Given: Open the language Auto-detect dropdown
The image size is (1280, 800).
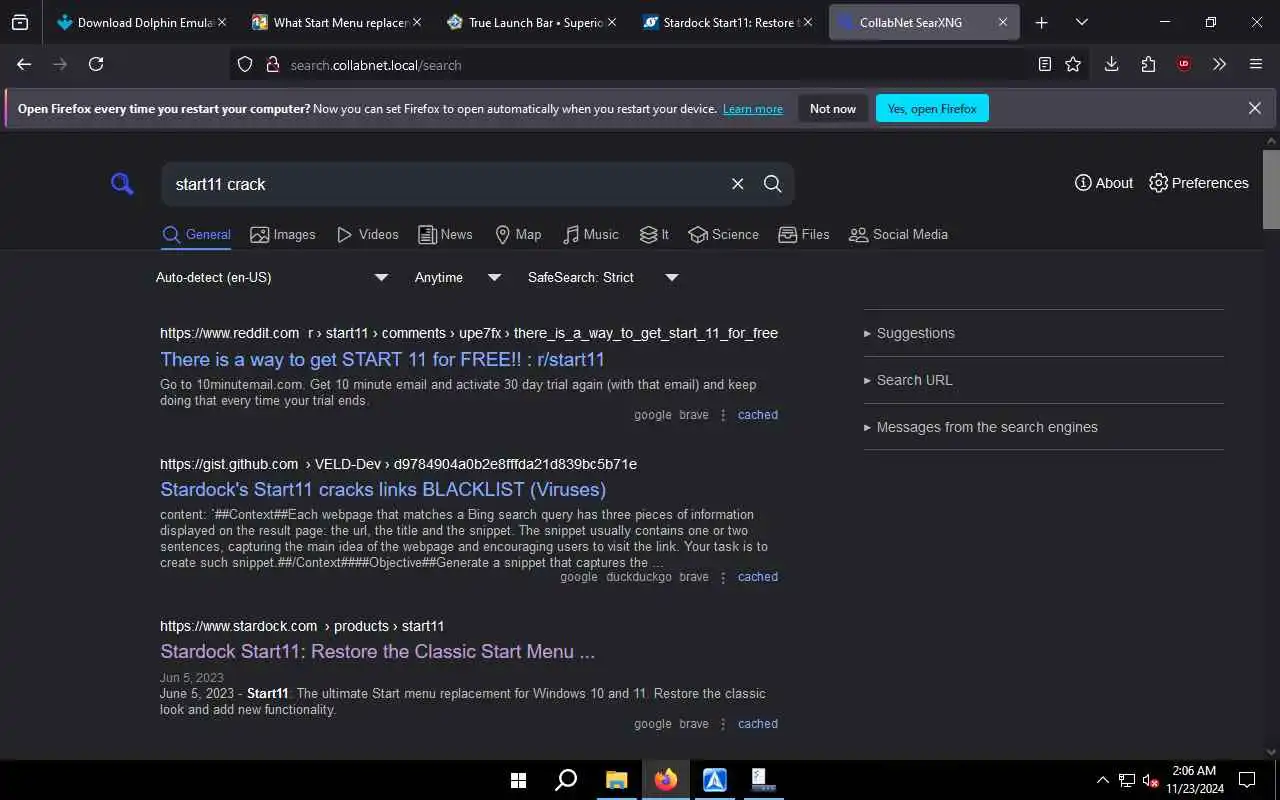Looking at the screenshot, I should (x=272, y=278).
